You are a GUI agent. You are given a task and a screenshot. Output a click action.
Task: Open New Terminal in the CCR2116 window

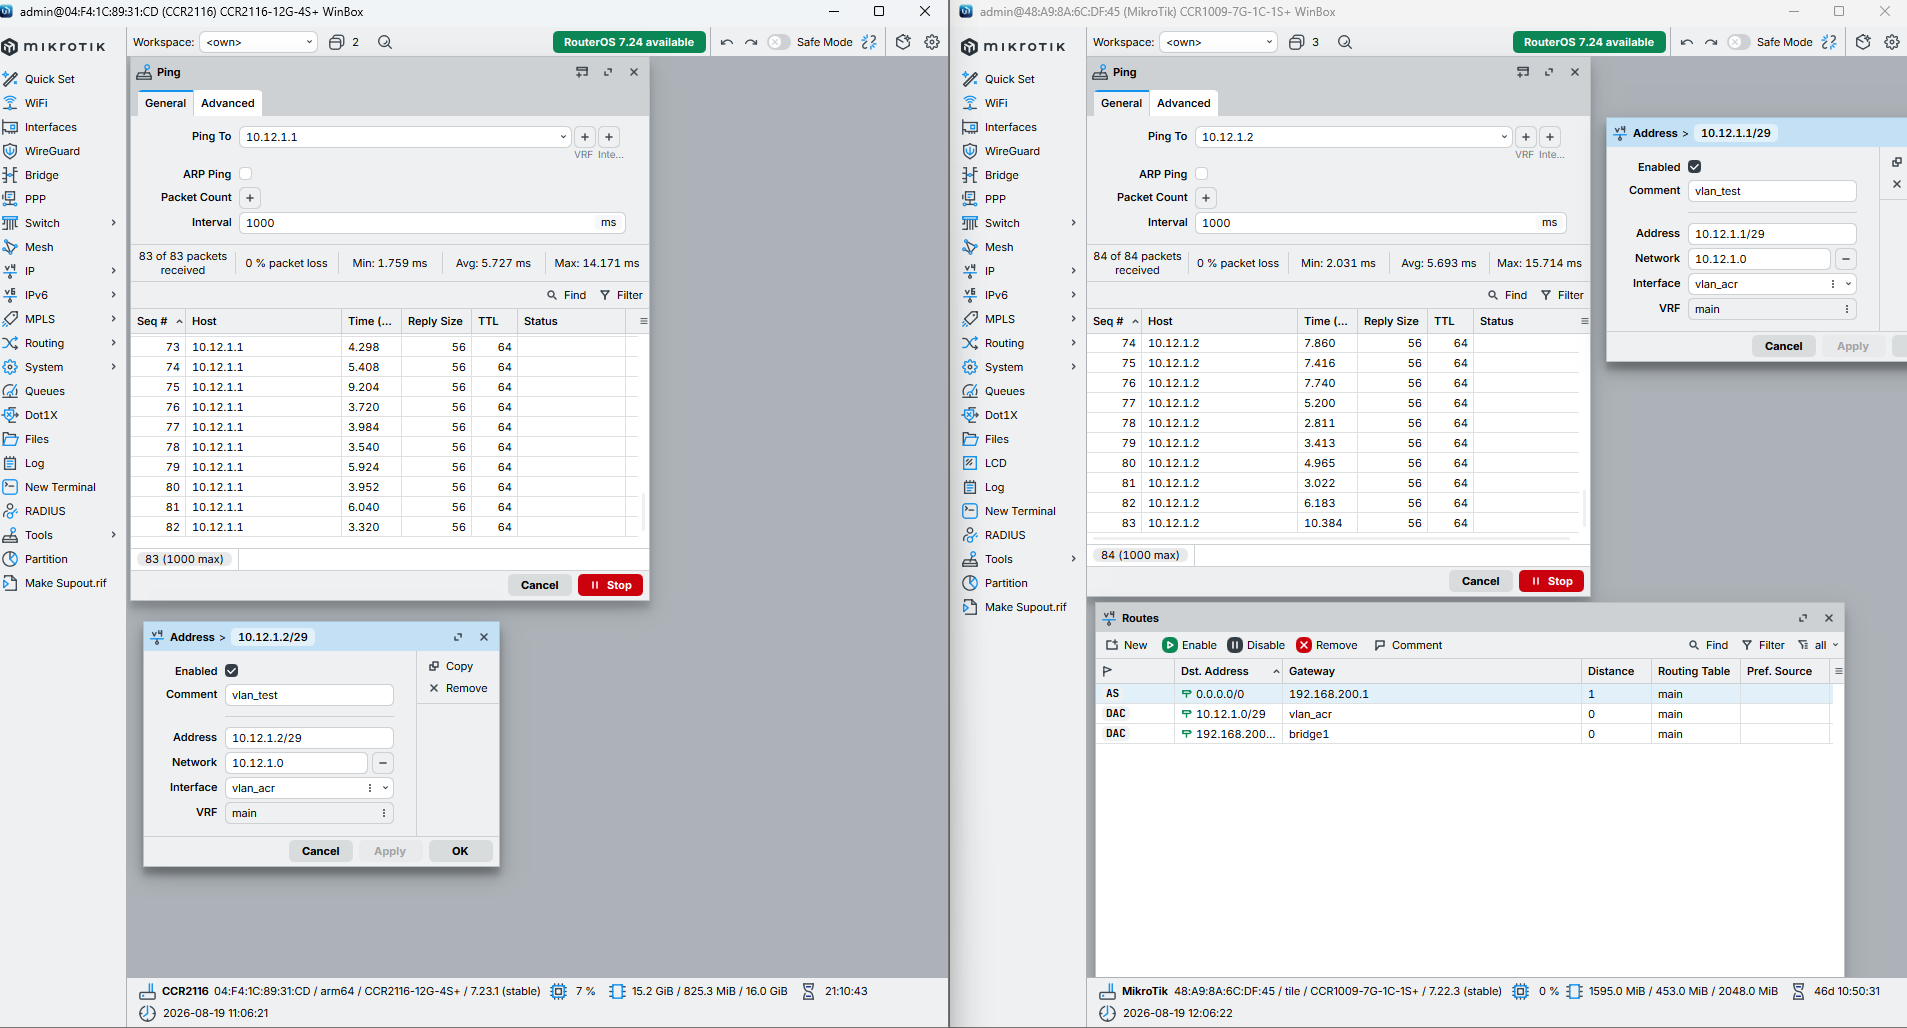(x=60, y=487)
